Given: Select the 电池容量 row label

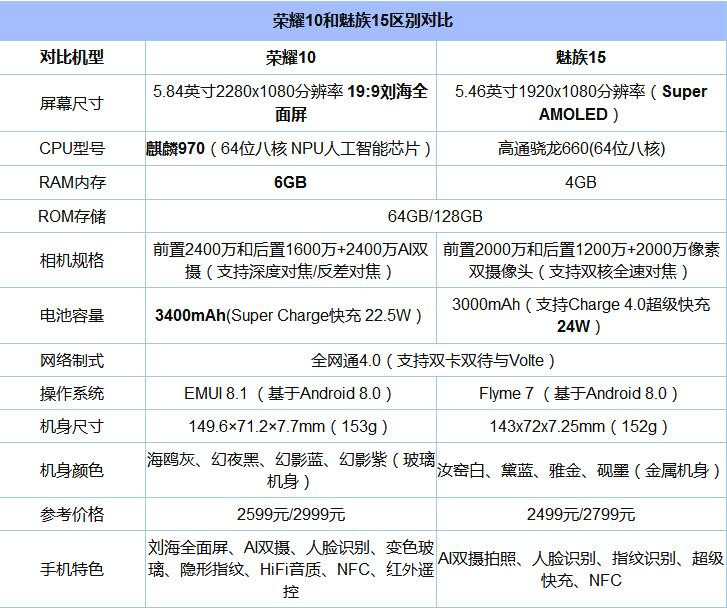Looking at the screenshot, I should pos(72,315).
